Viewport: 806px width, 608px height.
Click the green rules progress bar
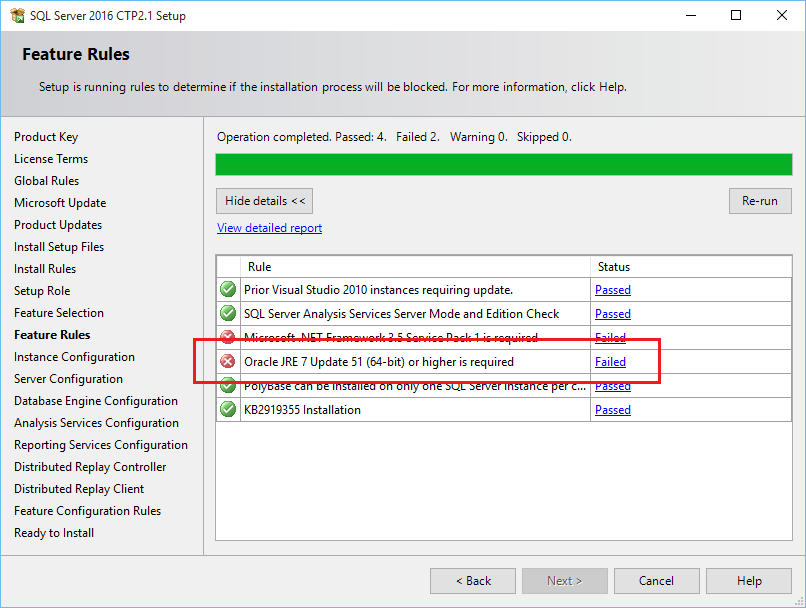point(504,165)
